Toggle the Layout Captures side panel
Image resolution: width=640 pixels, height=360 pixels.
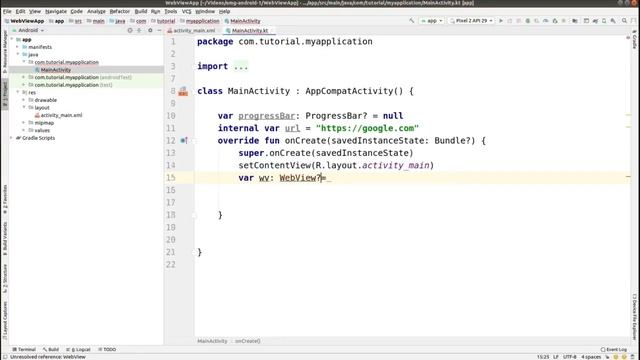4,321
